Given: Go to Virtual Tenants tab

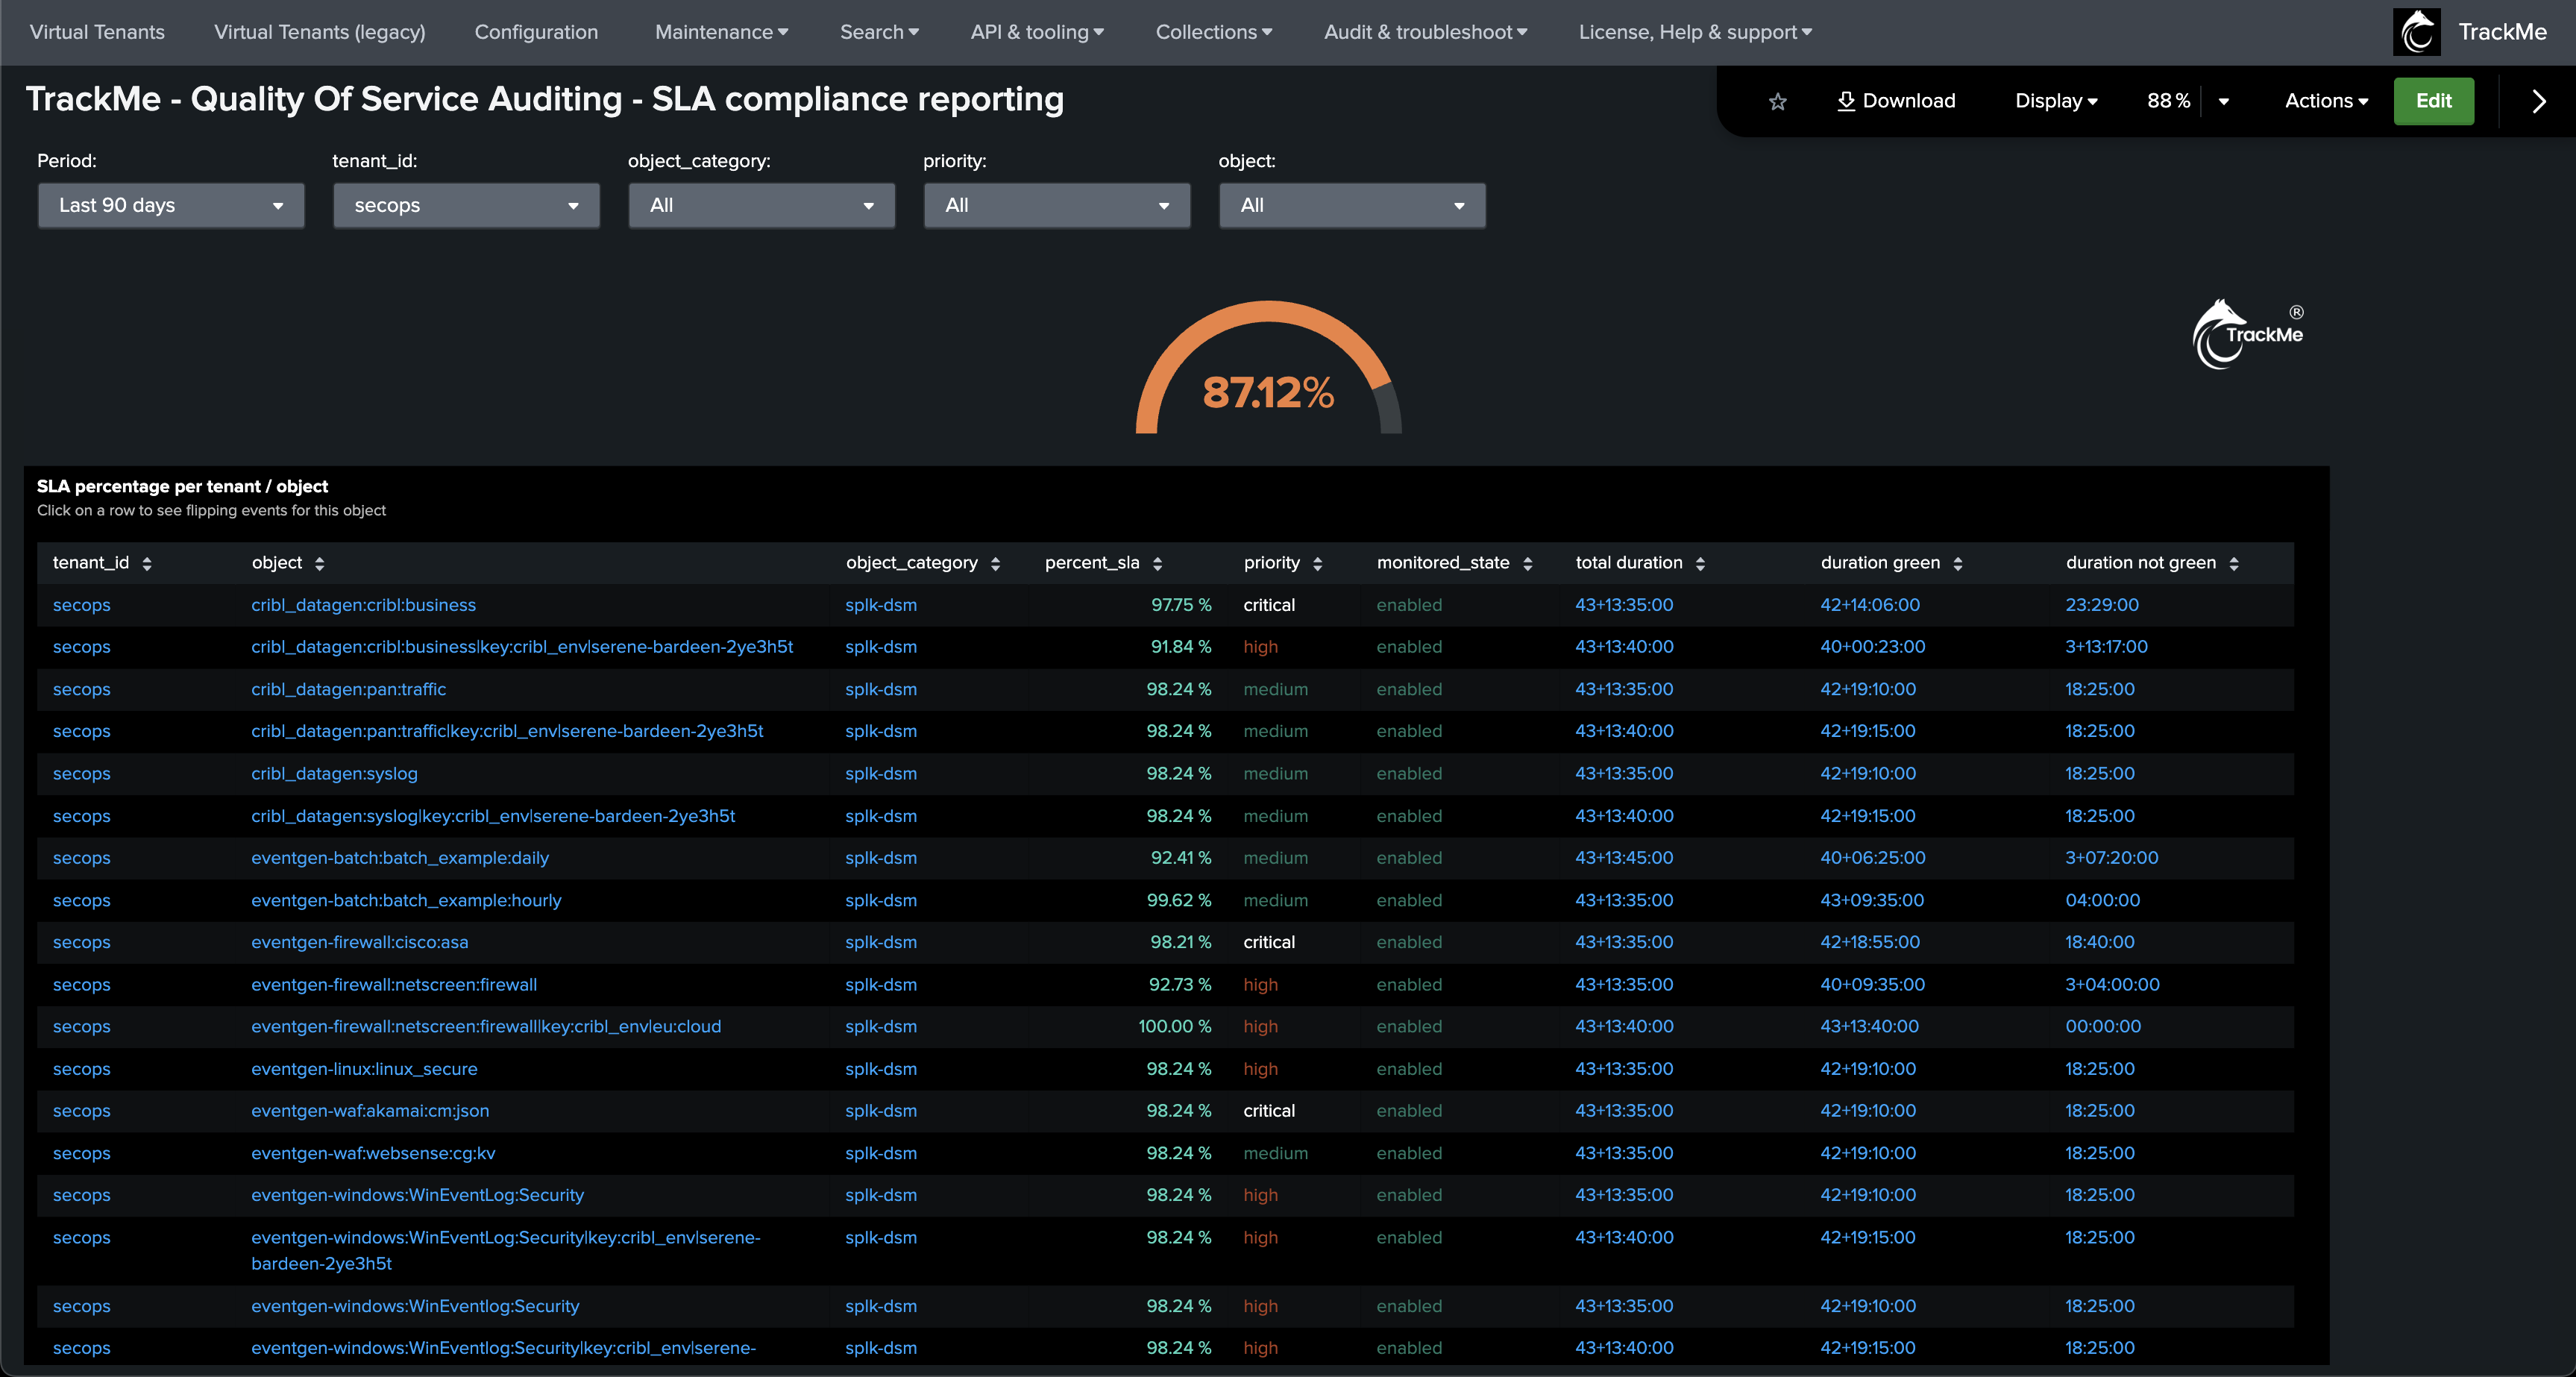Looking at the screenshot, I should click(x=97, y=32).
